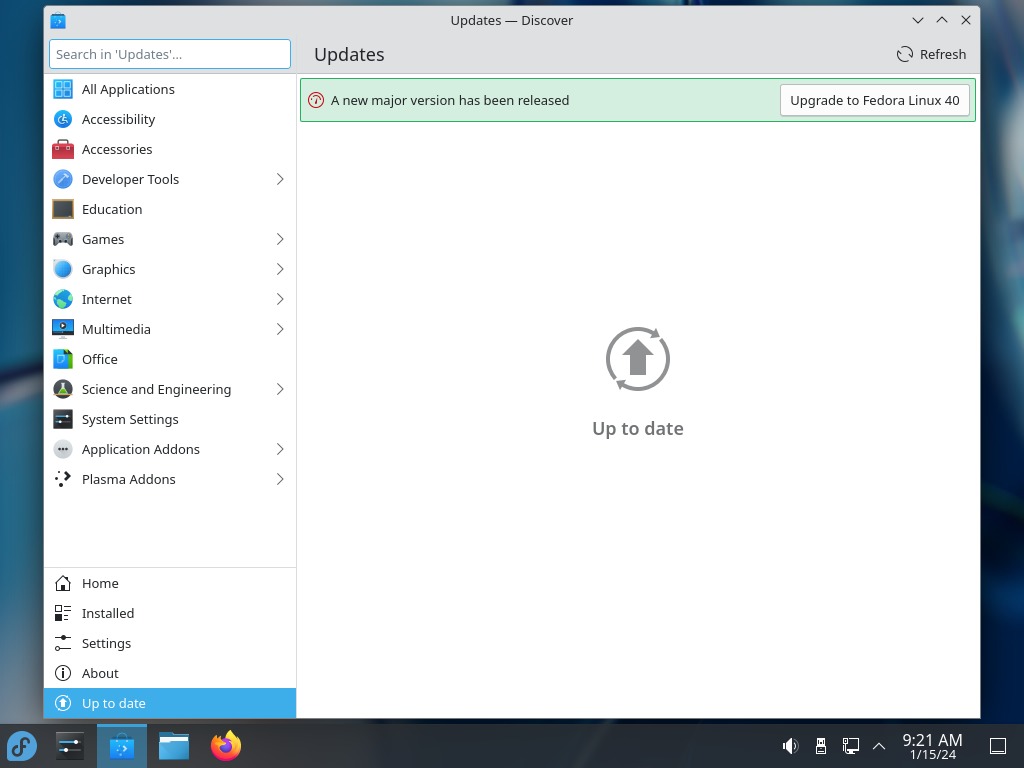Screen dimensions: 1024x768
Task: Open the Accessories category label
Action: coord(117,150)
